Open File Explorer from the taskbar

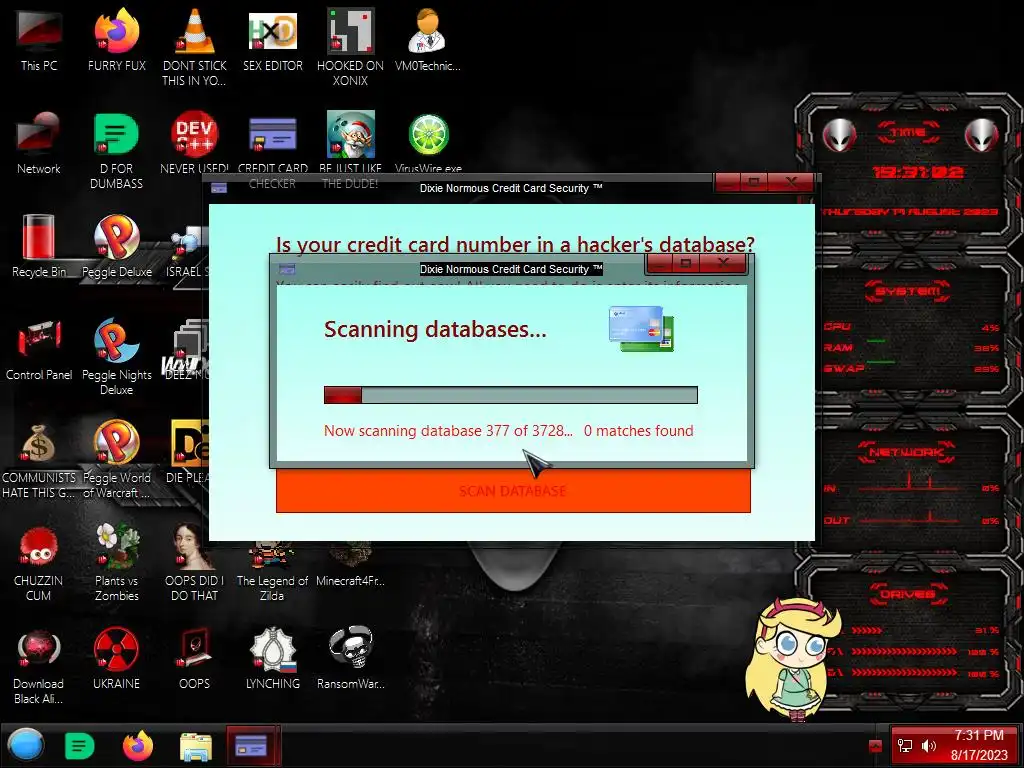195,746
